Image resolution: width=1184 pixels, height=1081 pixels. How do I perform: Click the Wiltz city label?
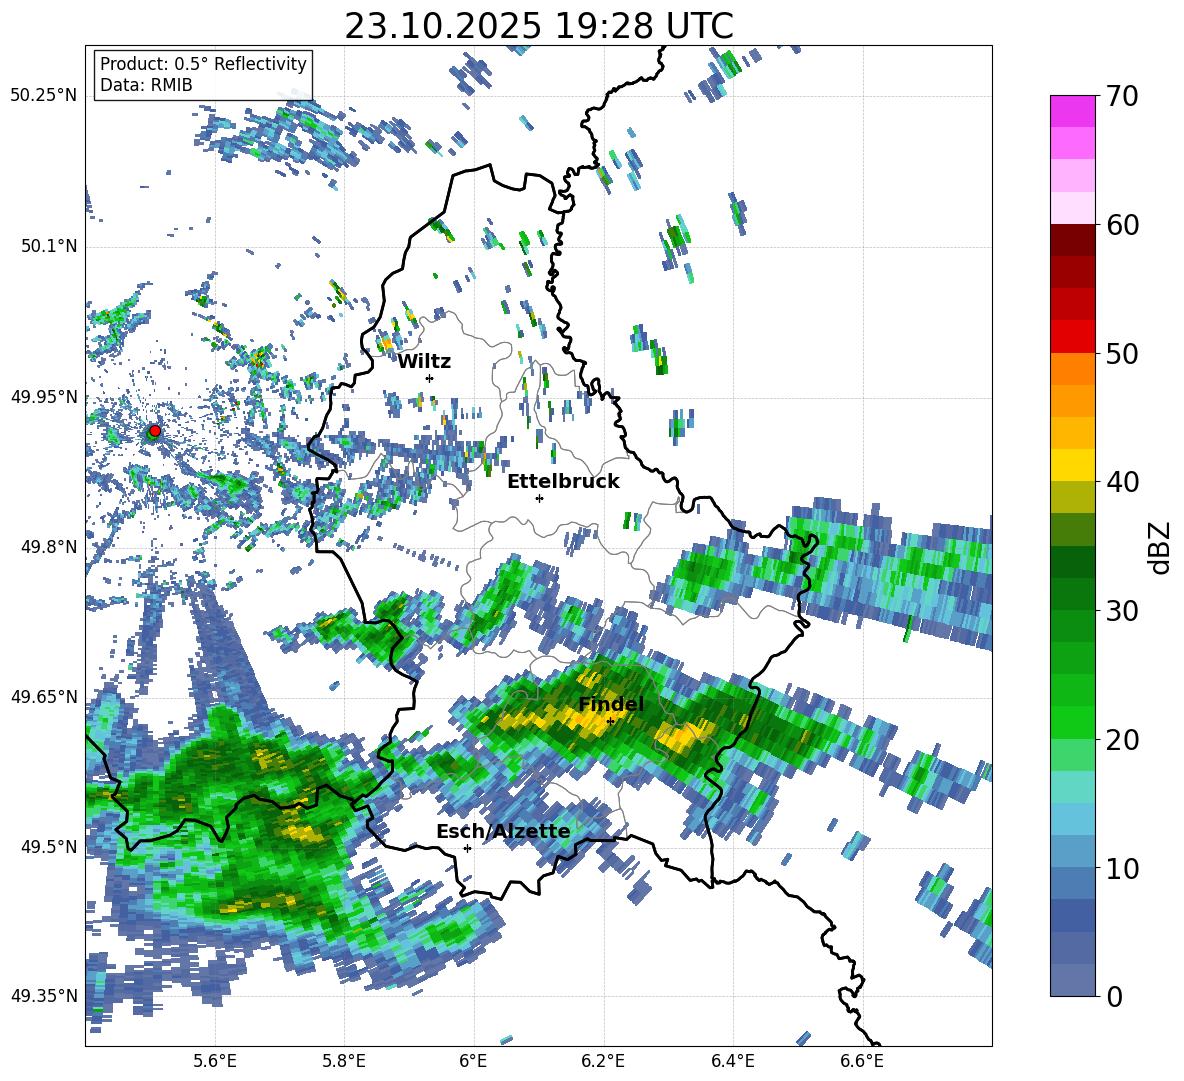coord(424,362)
